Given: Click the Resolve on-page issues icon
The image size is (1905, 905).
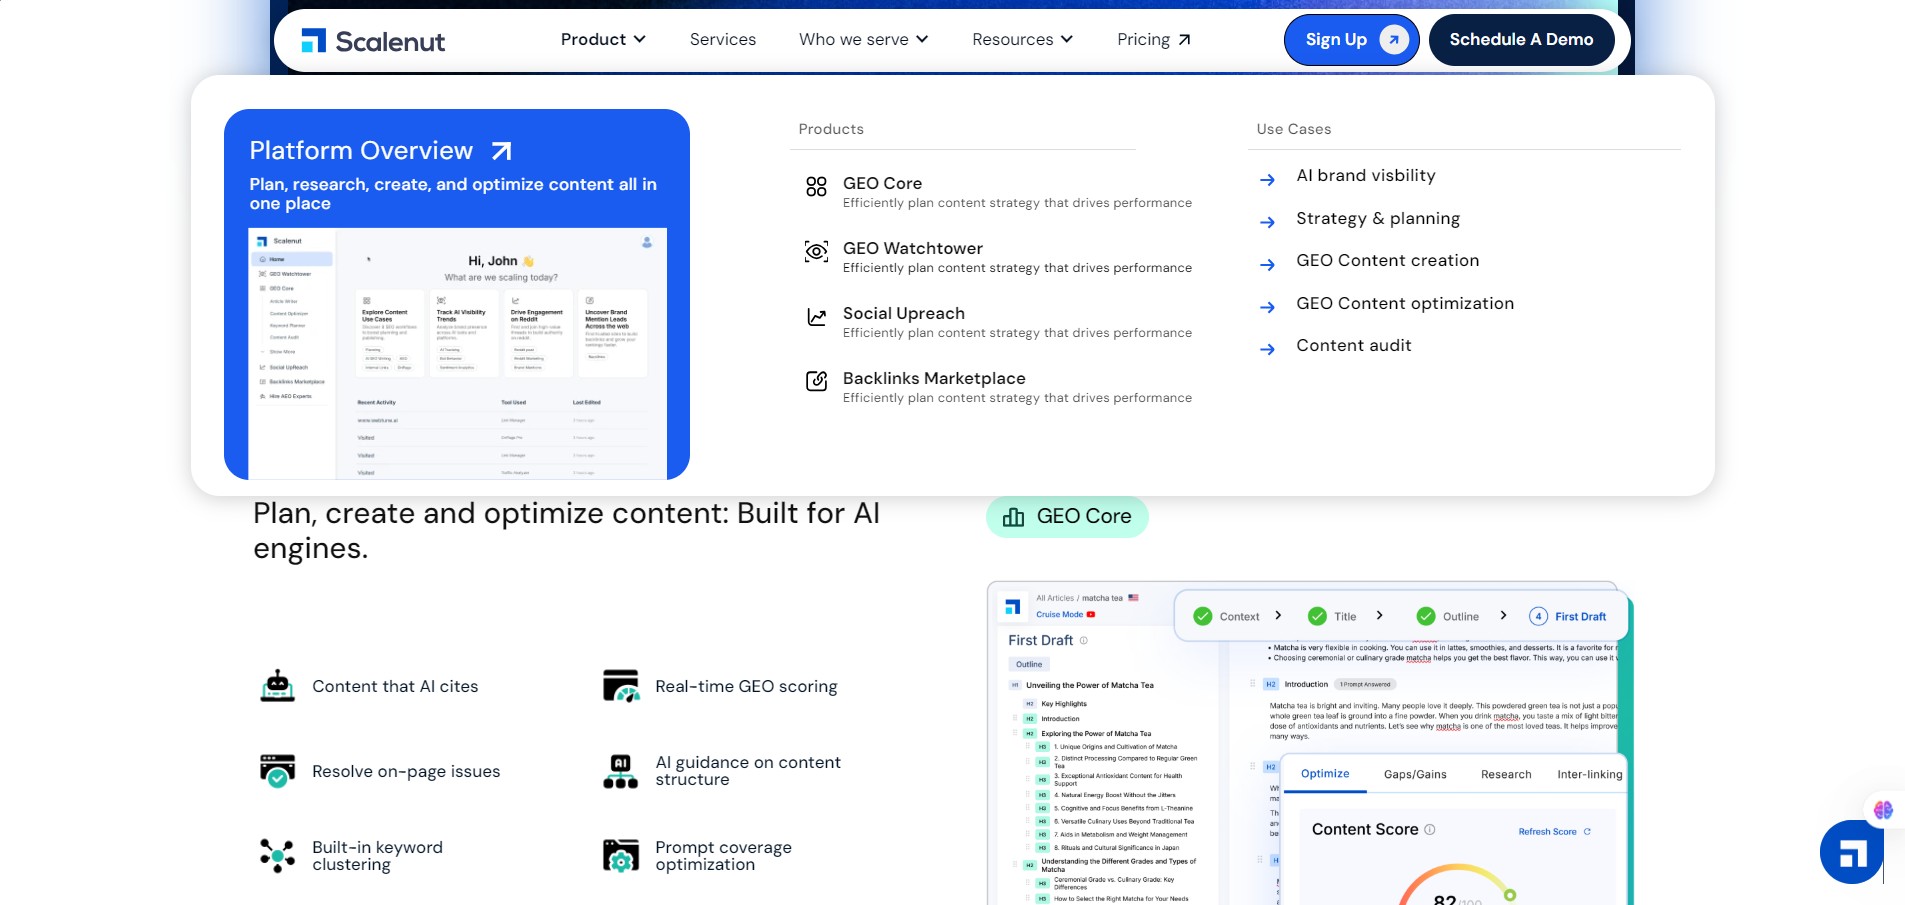Looking at the screenshot, I should point(277,771).
